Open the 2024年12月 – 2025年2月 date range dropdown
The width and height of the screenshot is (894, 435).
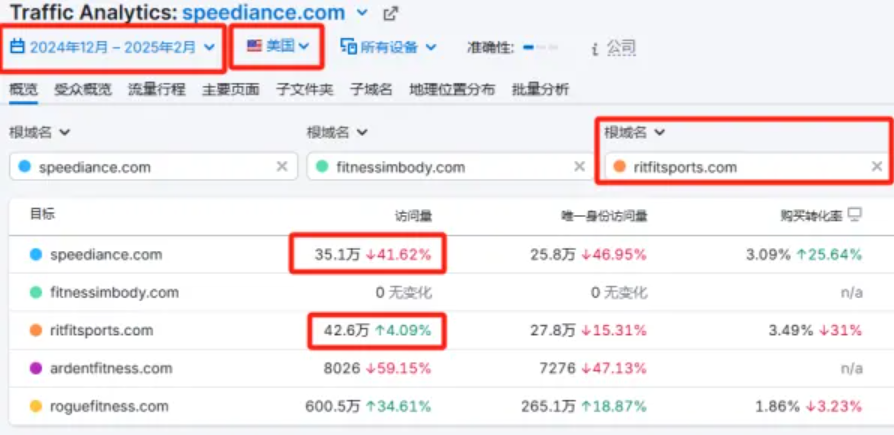[113, 46]
